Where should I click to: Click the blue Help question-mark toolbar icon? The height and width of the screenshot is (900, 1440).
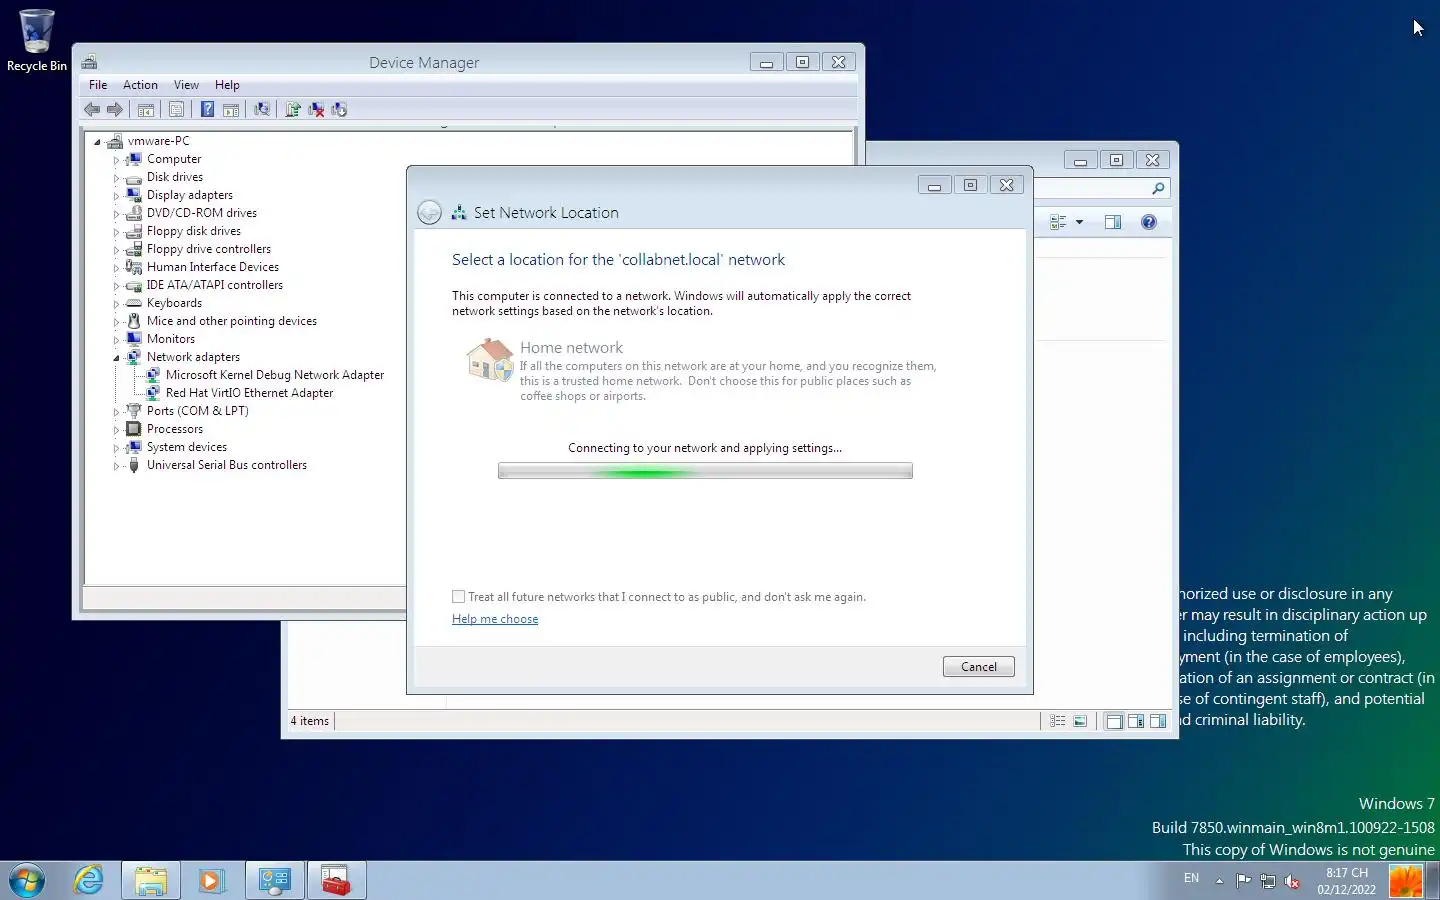[x=207, y=110]
